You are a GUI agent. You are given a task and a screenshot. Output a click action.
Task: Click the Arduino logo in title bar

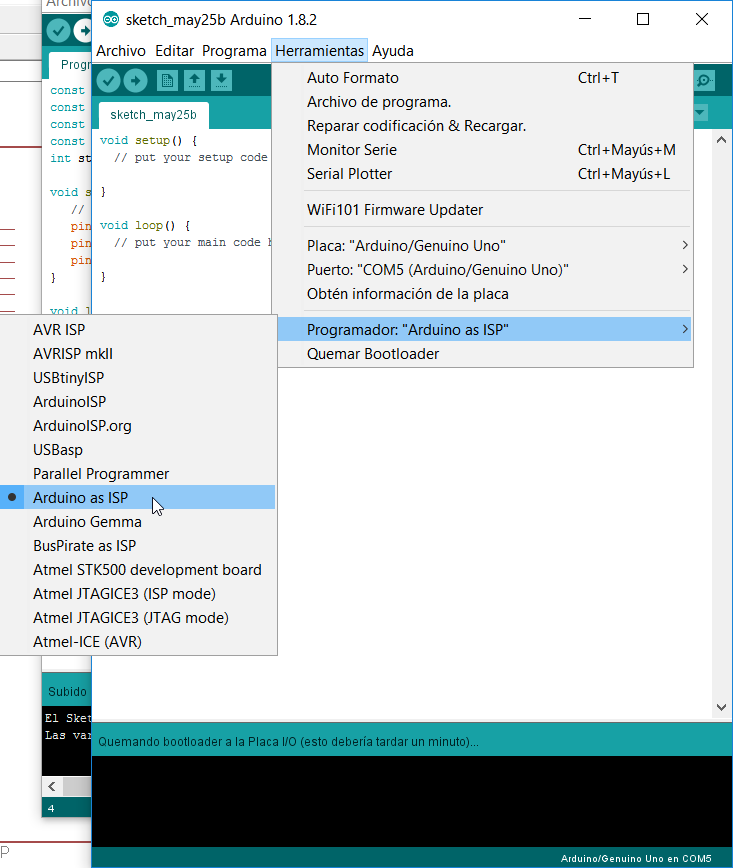pos(111,20)
